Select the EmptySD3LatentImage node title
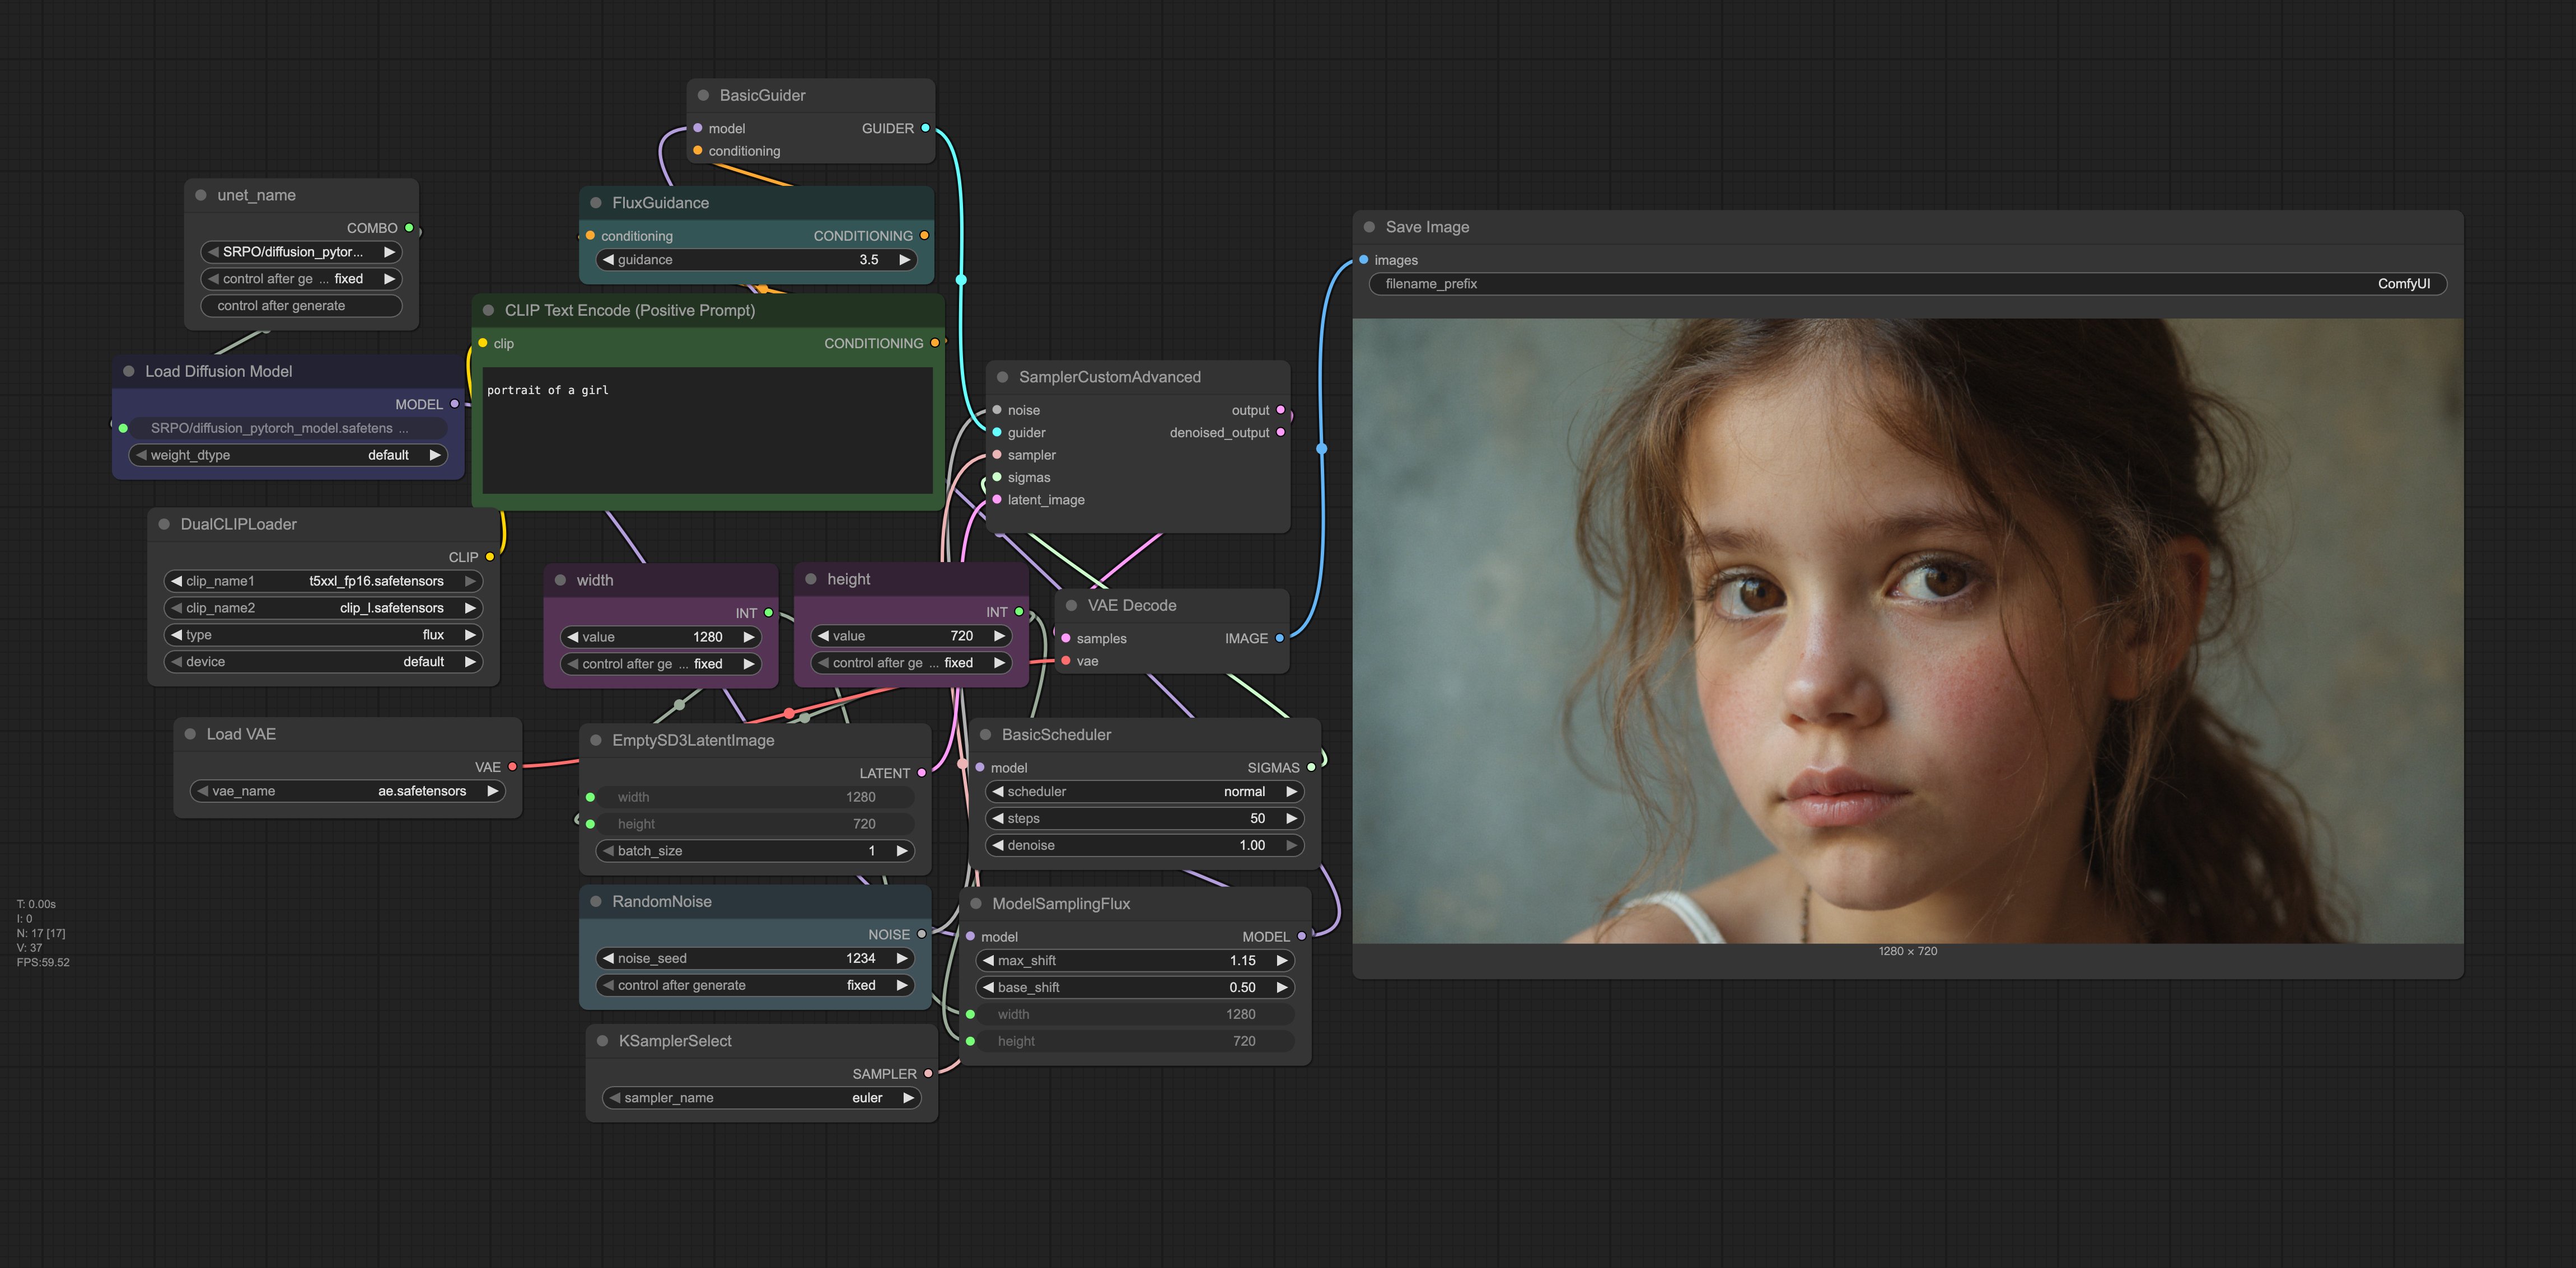Viewport: 2576px width, 1268px height. coord(693,740)
